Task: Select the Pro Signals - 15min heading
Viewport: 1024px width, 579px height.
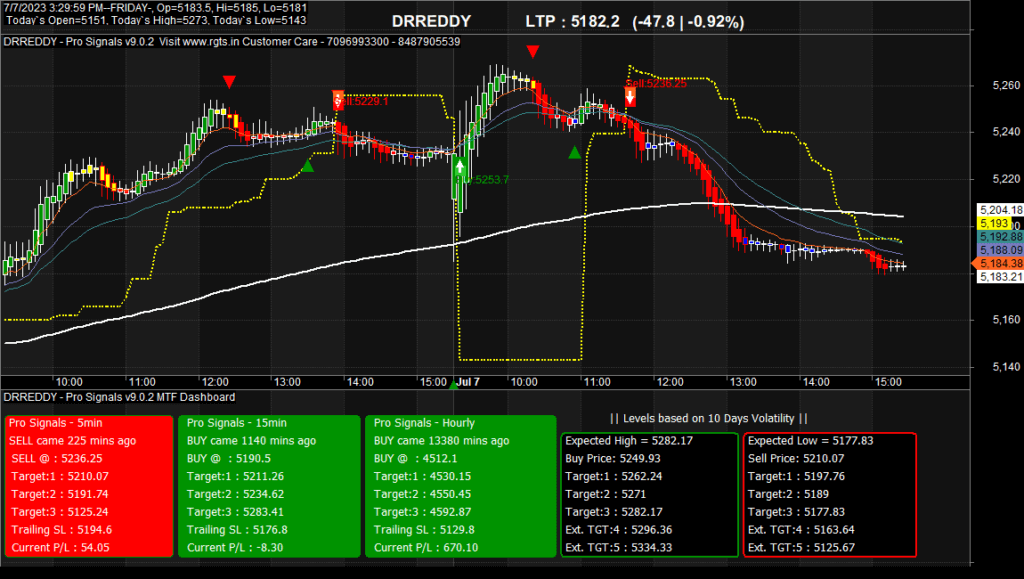Action: pyautogui.click(x=236, y=423)
